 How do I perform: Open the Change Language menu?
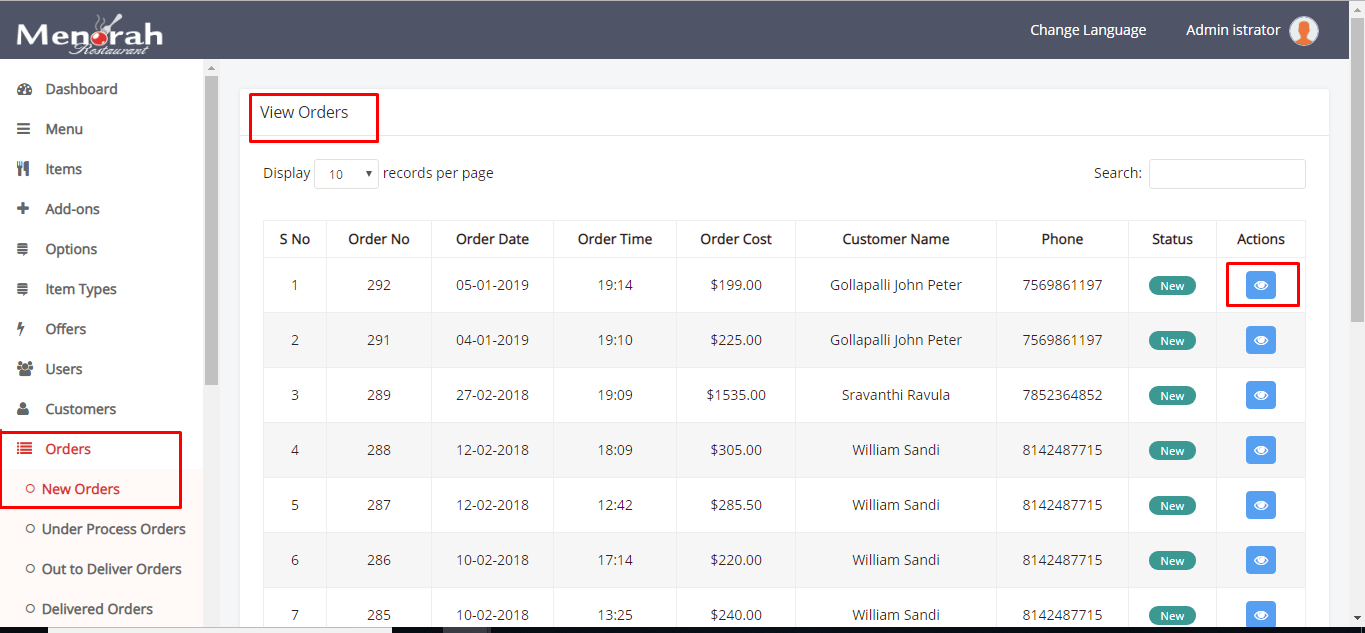point(1088,30)
